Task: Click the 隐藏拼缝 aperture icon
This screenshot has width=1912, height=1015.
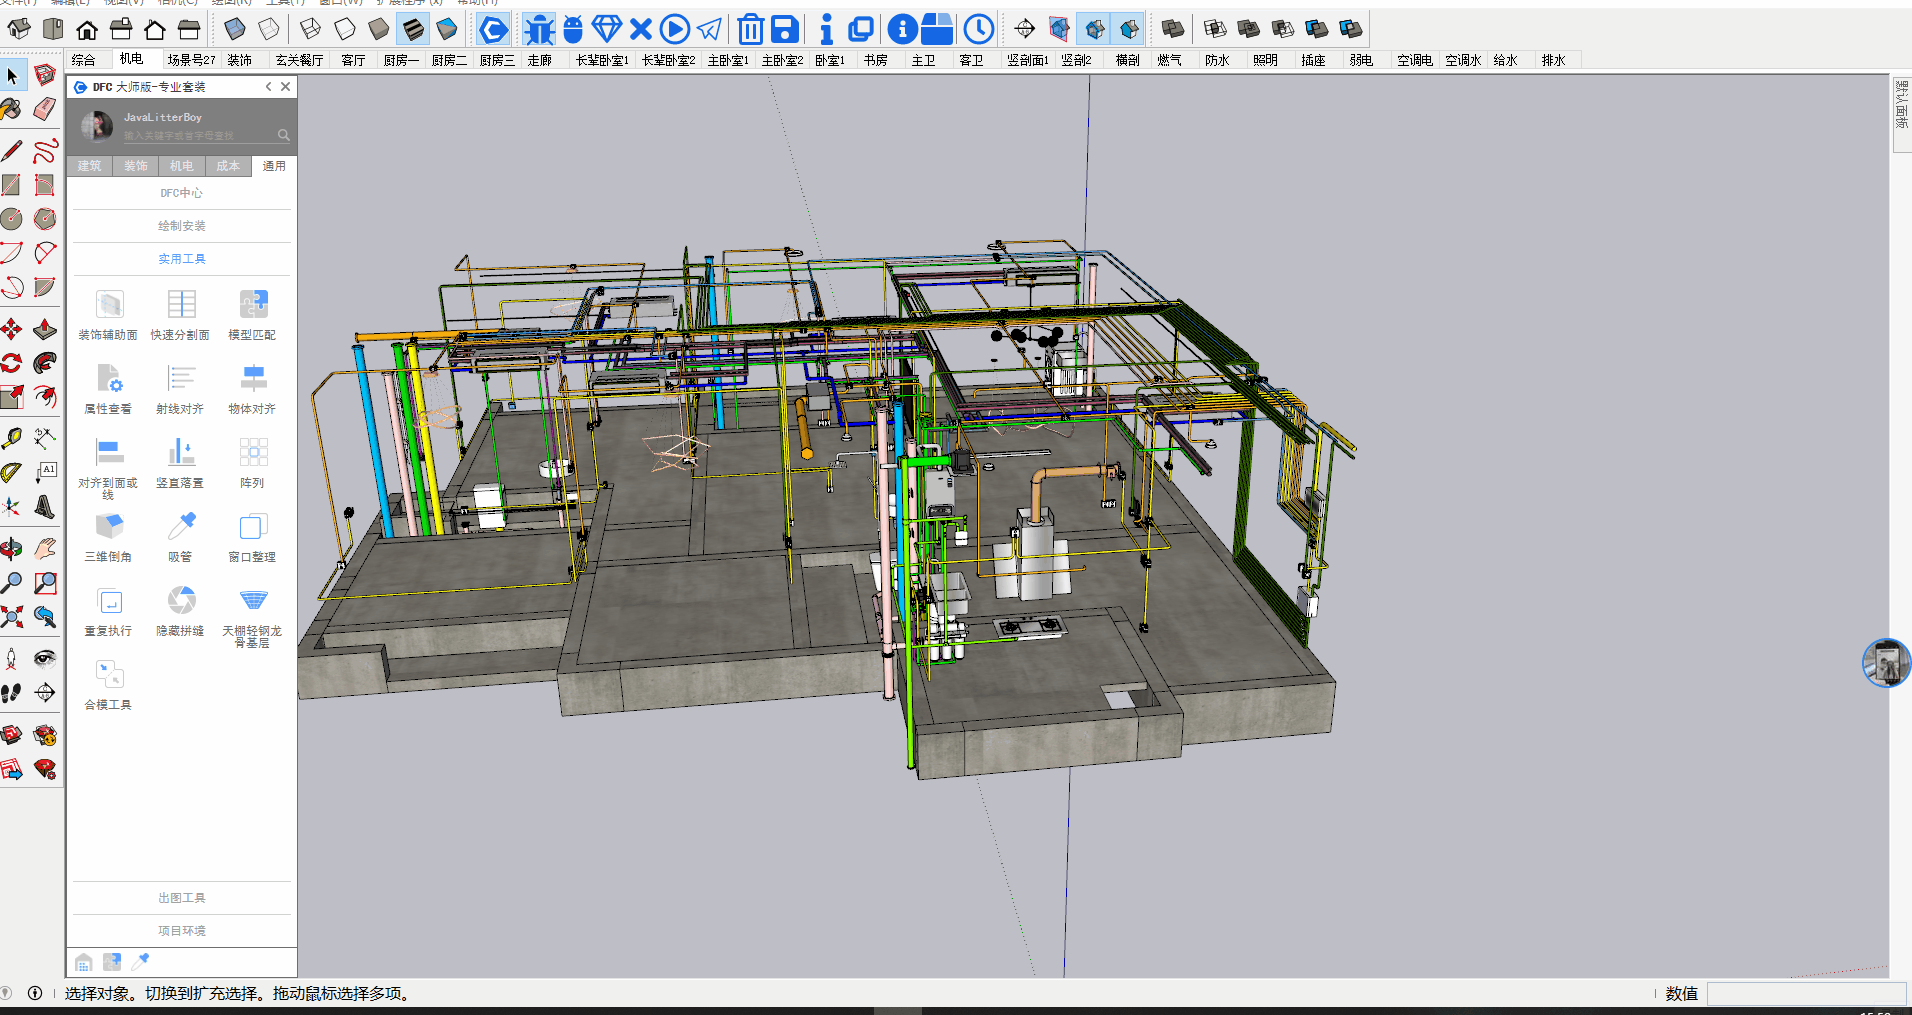Action: (181, 601)
